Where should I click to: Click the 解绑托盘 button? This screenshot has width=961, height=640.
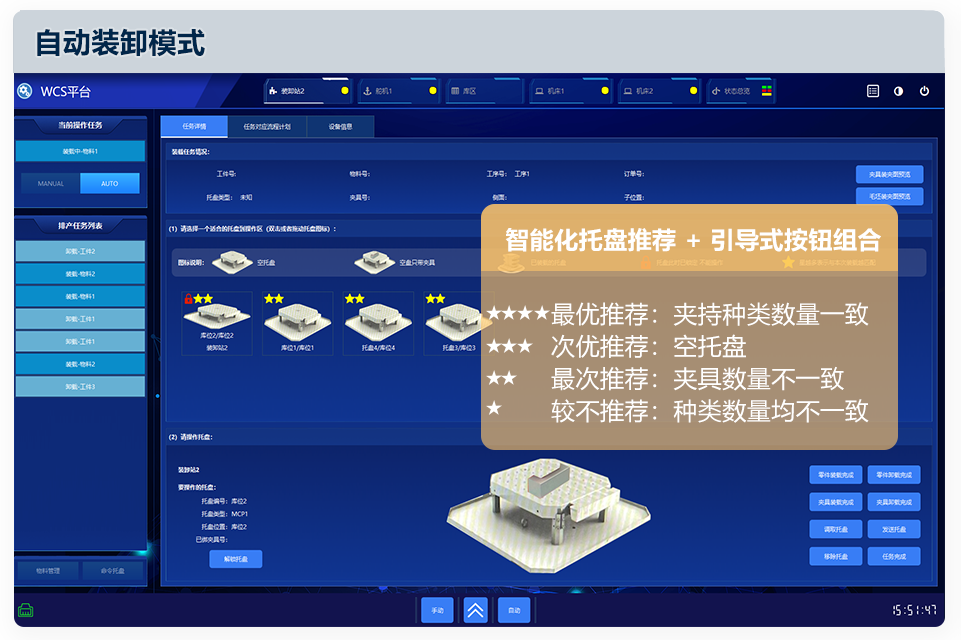click(x=235, y=559)
